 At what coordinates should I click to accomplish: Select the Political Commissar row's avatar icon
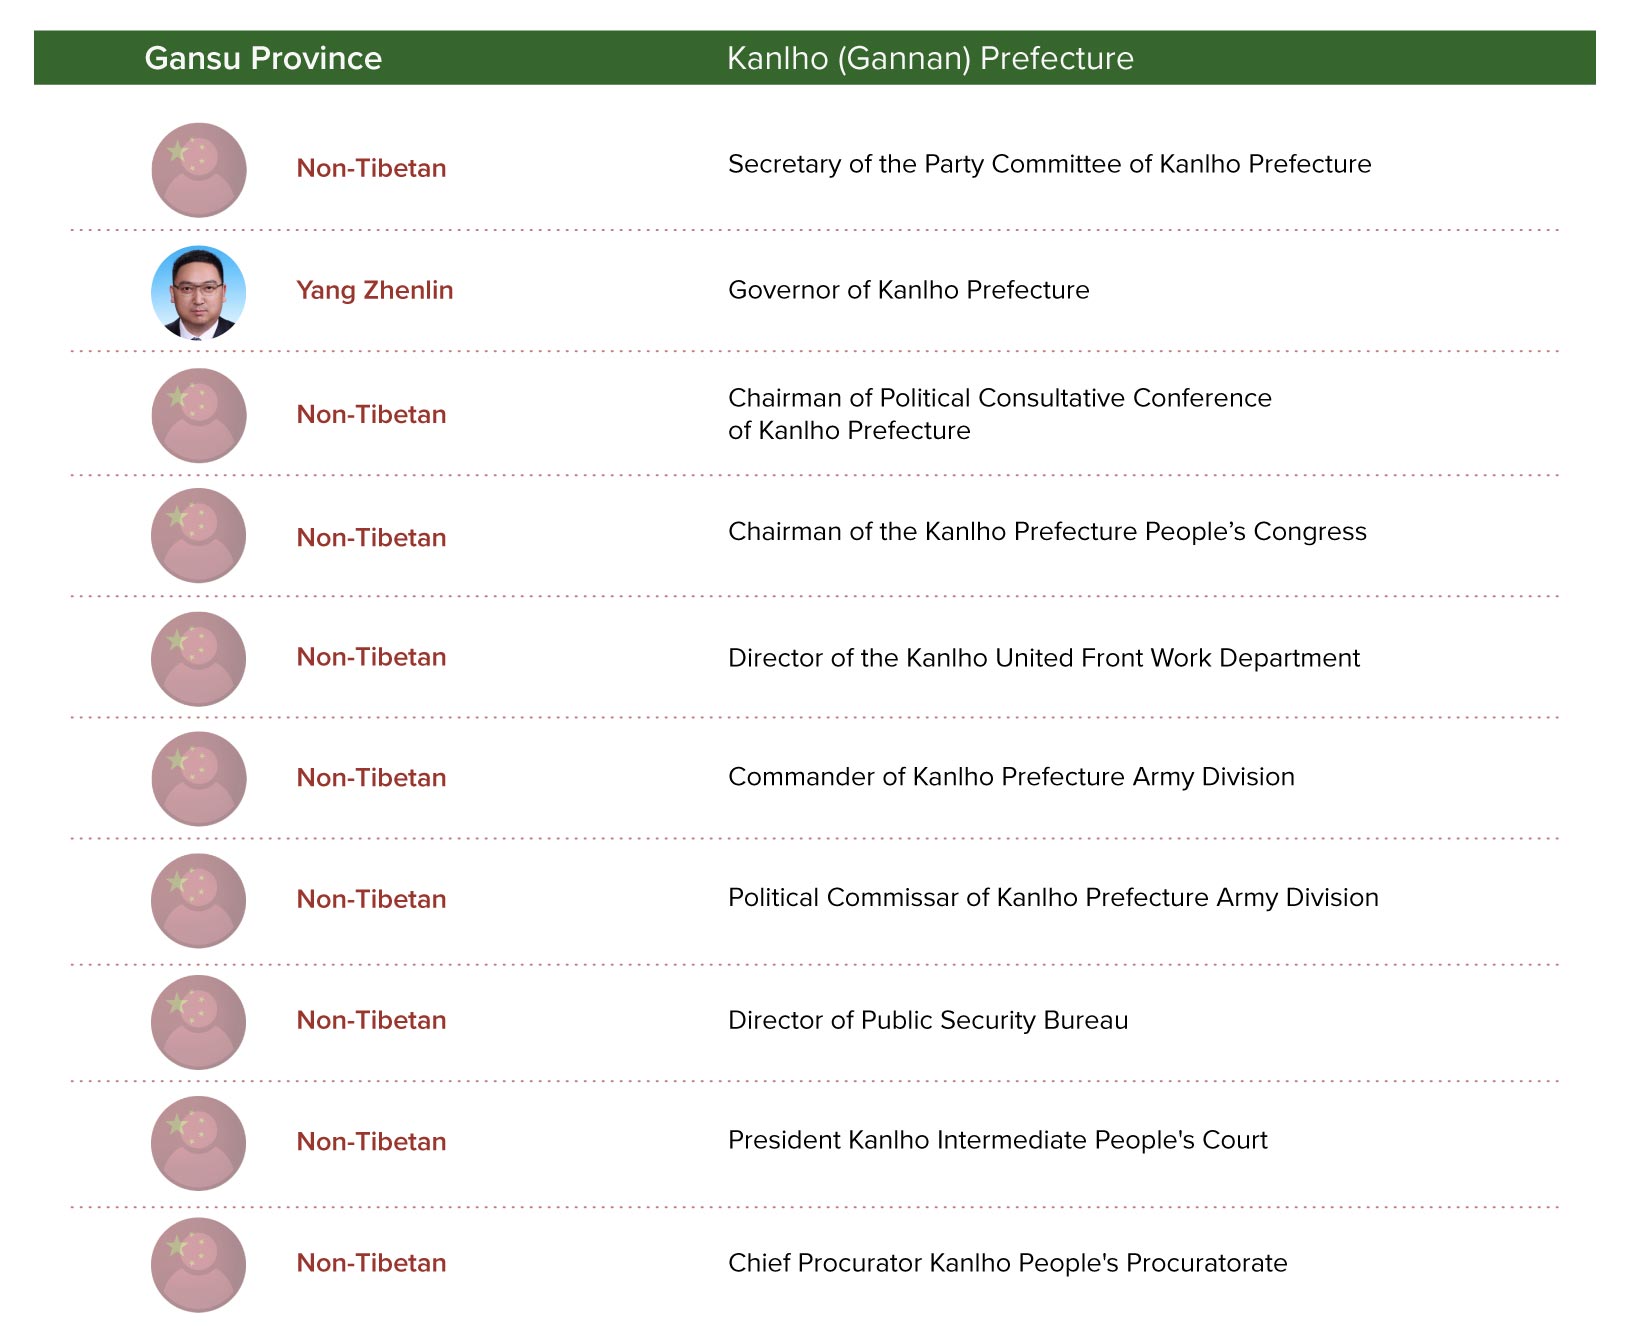[199, 900]
